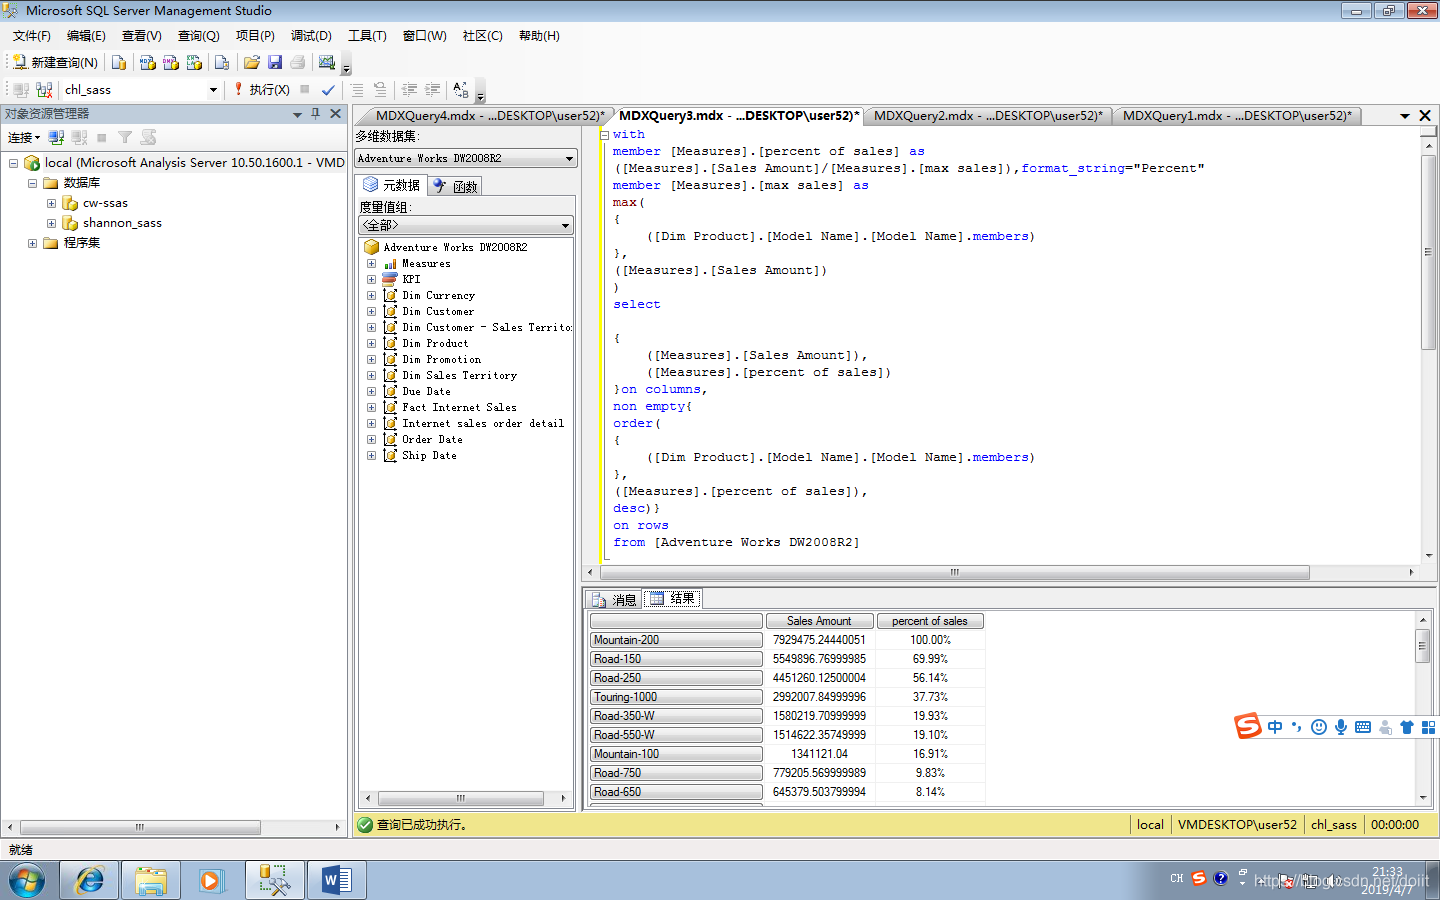Open the 连接 dropdown in Object Explorer
Screen dimensions: 1440x900
(24, 137)
